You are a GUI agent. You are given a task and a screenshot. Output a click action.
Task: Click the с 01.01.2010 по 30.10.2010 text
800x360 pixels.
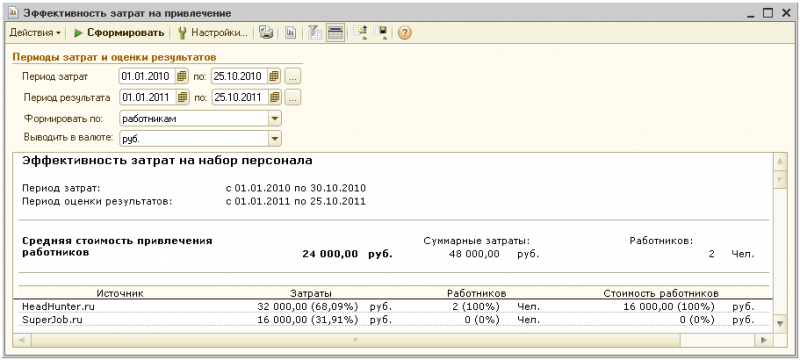[x=296, y=188]
